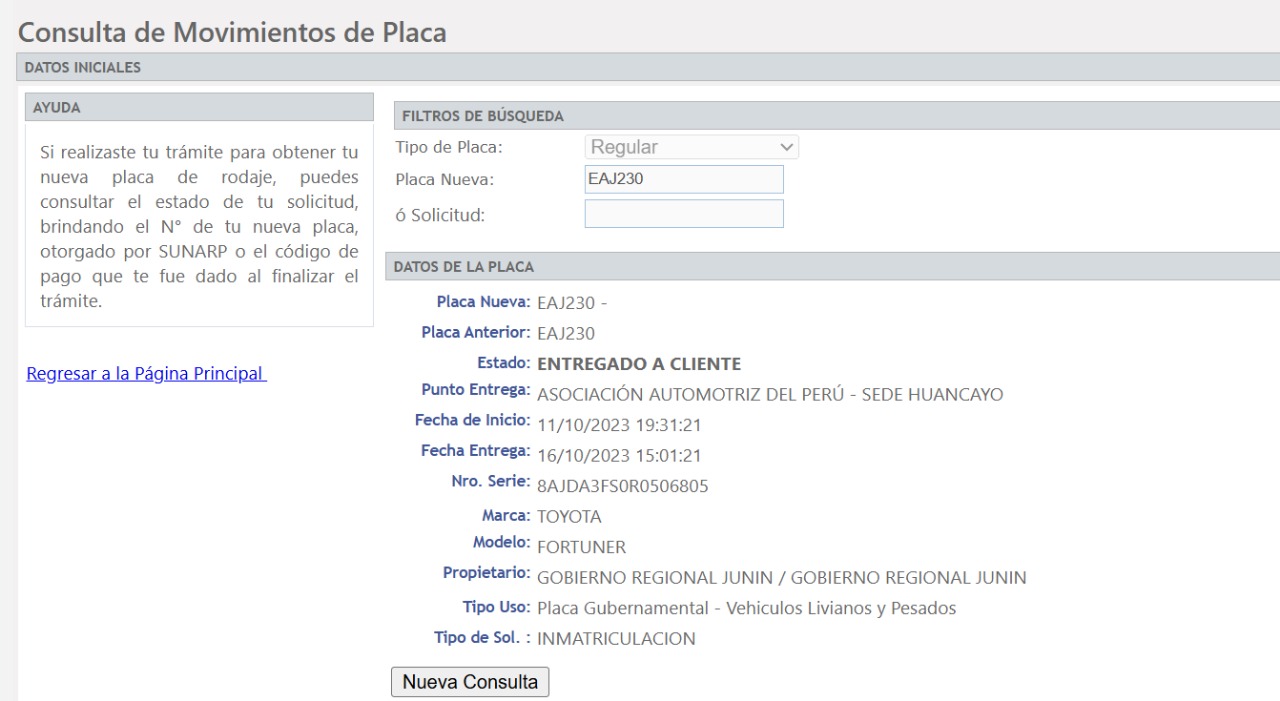The width and height of the screenshot is (1280, 701).
Task: Click the INMATRICULACION request type value
Action: 616,639
